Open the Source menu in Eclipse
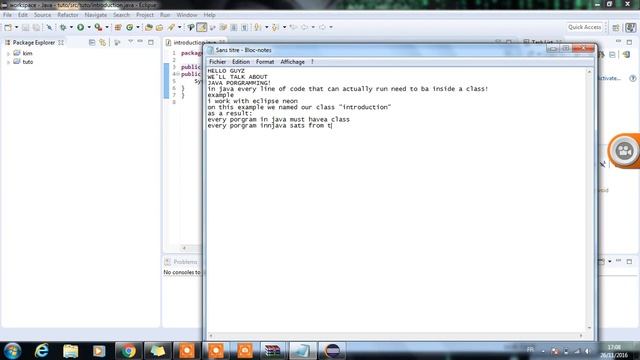 tap(42, 15)
